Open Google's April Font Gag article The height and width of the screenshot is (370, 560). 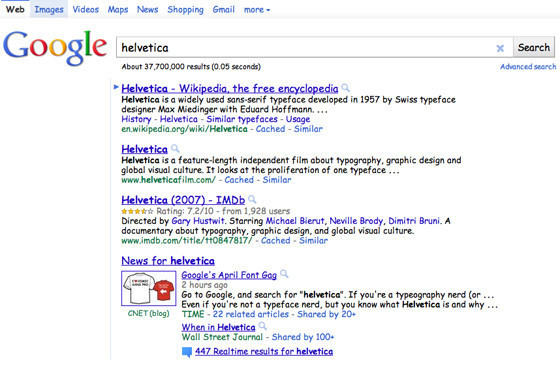click(229, 275)
